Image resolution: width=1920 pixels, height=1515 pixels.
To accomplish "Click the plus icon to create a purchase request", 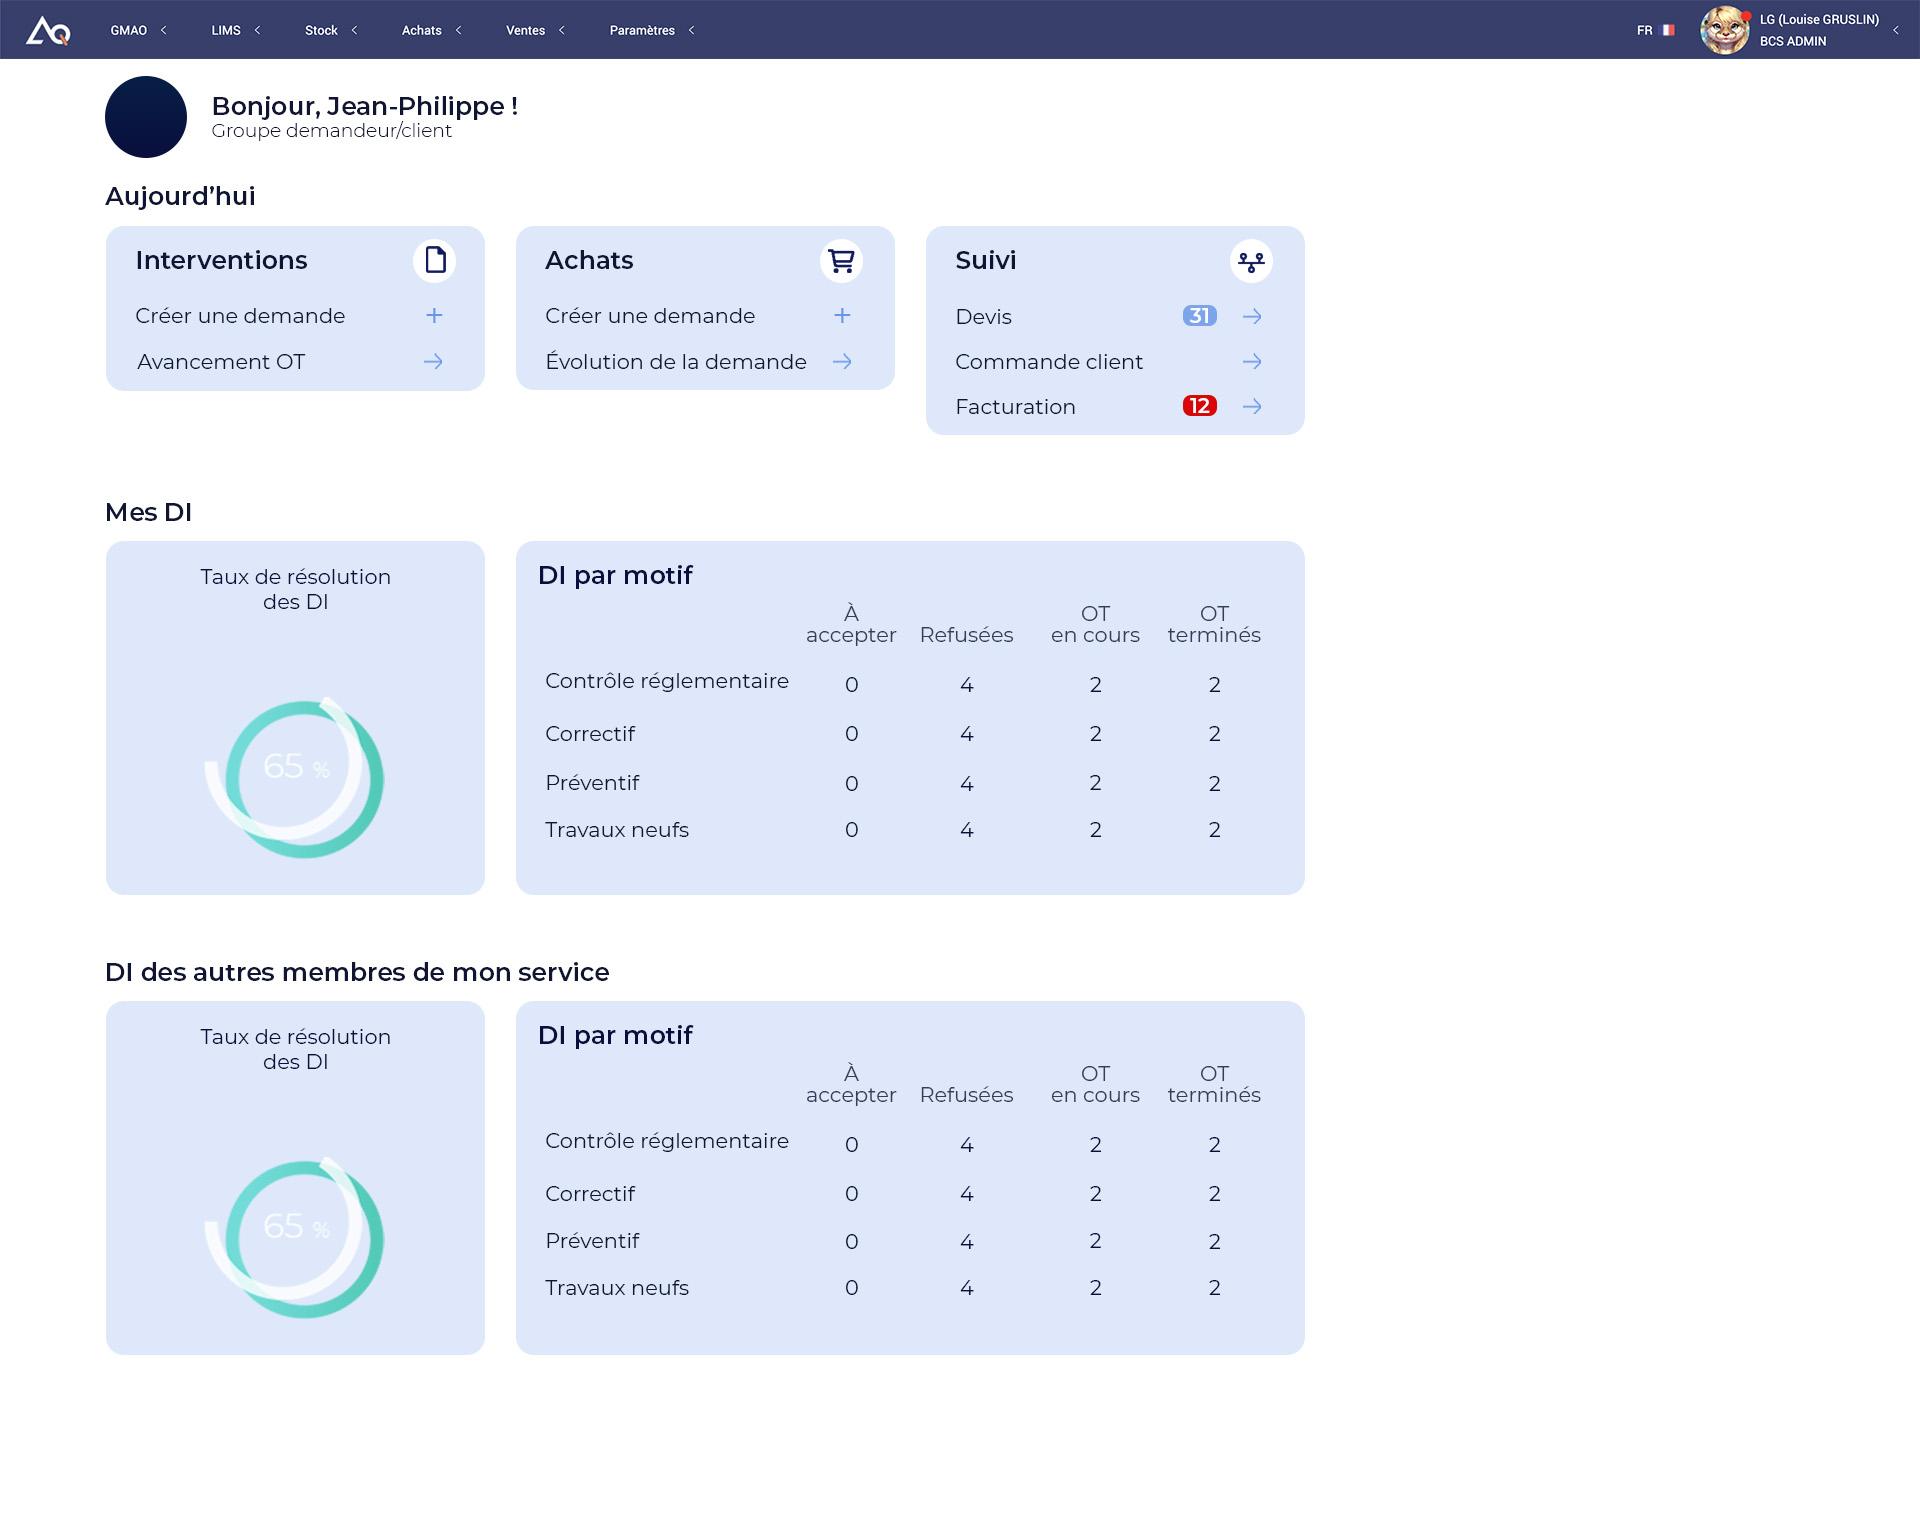I will tap(842, 315).
